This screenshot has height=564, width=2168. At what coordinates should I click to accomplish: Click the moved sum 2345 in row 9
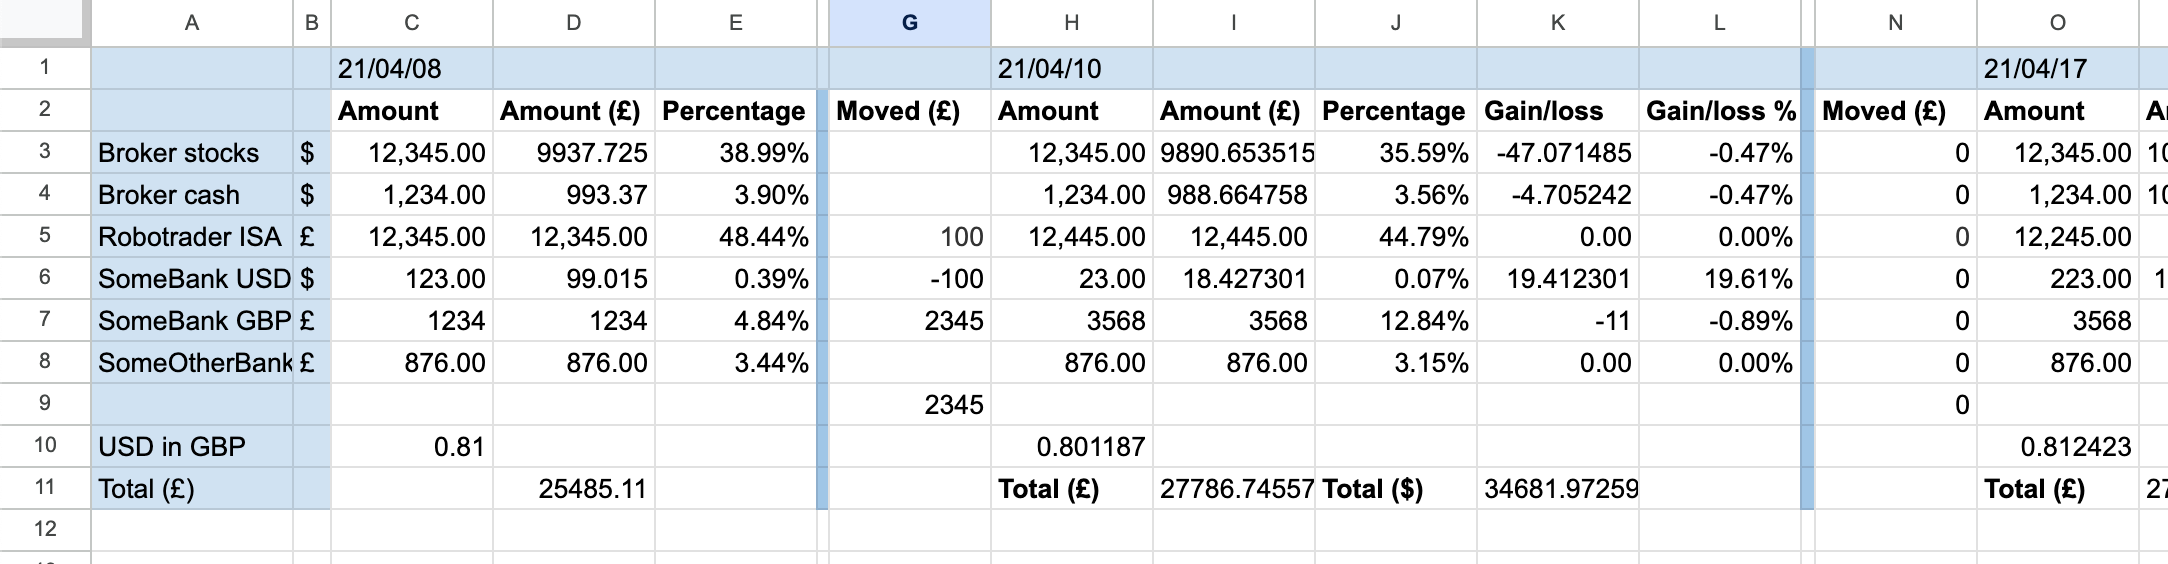pyautogui.click(x=910, y=405)
